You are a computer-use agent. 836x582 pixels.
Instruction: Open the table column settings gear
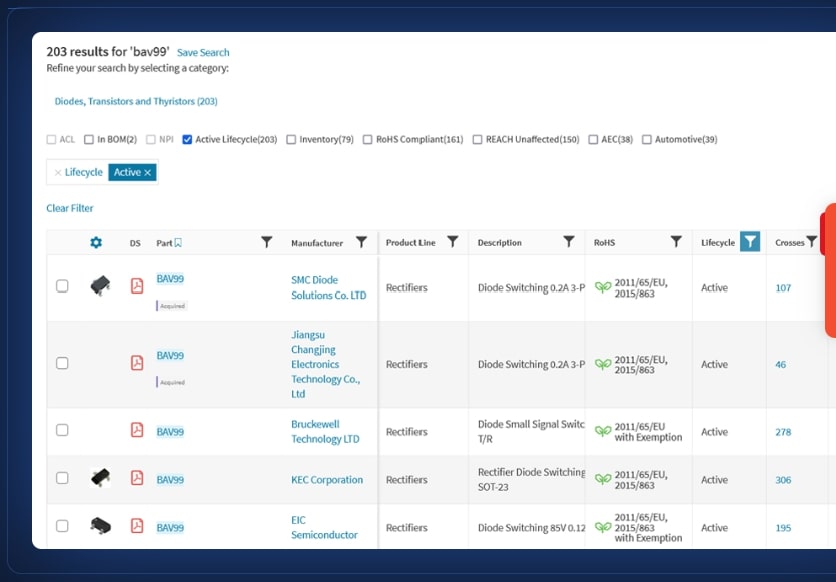tap(96, 242)
